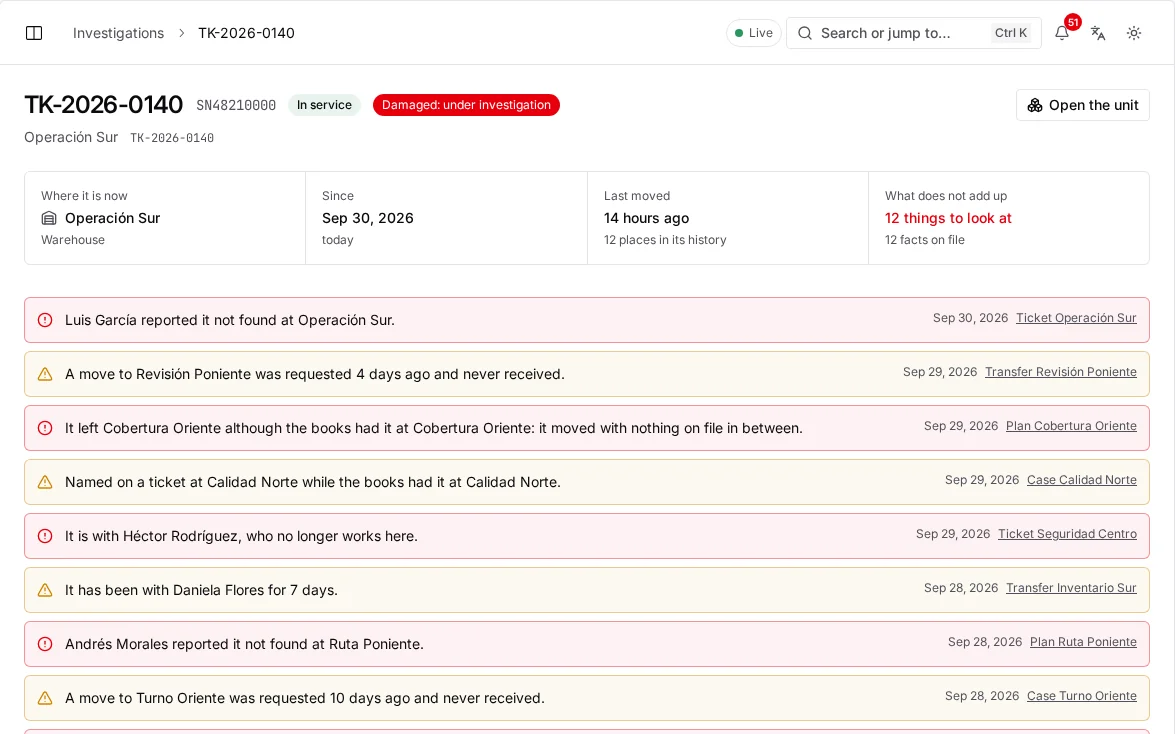
Task: Click warning triangle on Daniela Flores row
Action: [x=45, y=590]
